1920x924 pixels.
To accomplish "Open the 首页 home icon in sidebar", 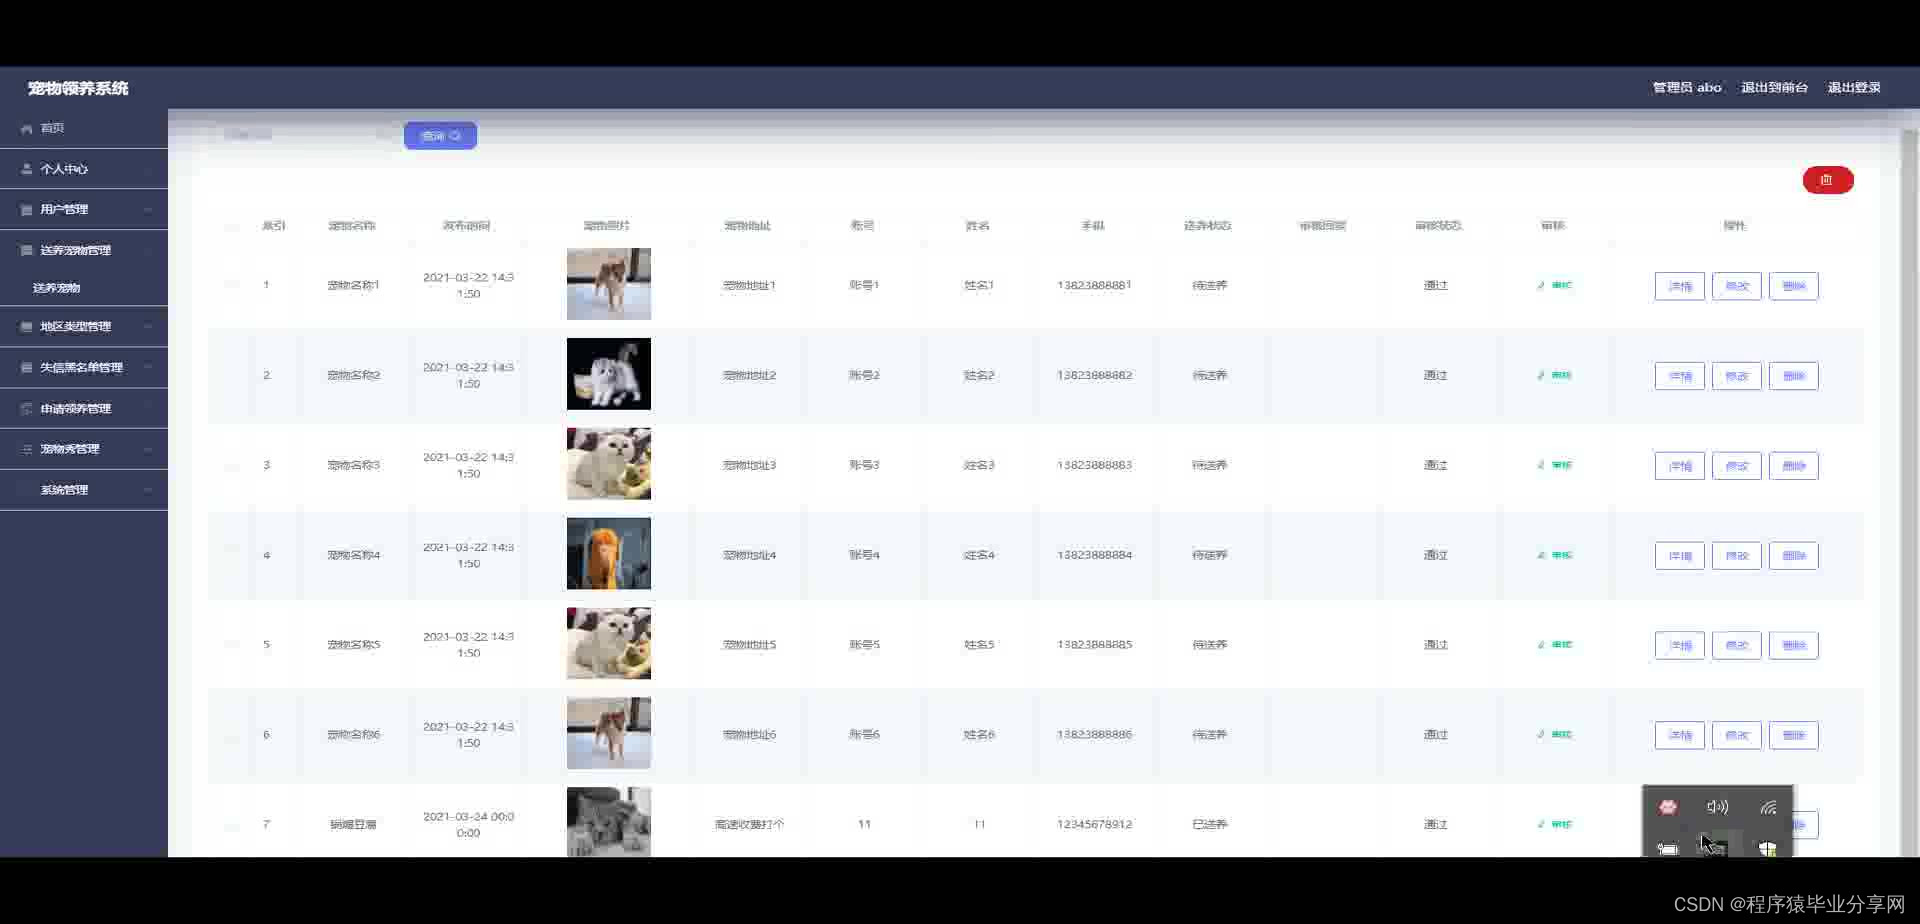I will point(27,129).
